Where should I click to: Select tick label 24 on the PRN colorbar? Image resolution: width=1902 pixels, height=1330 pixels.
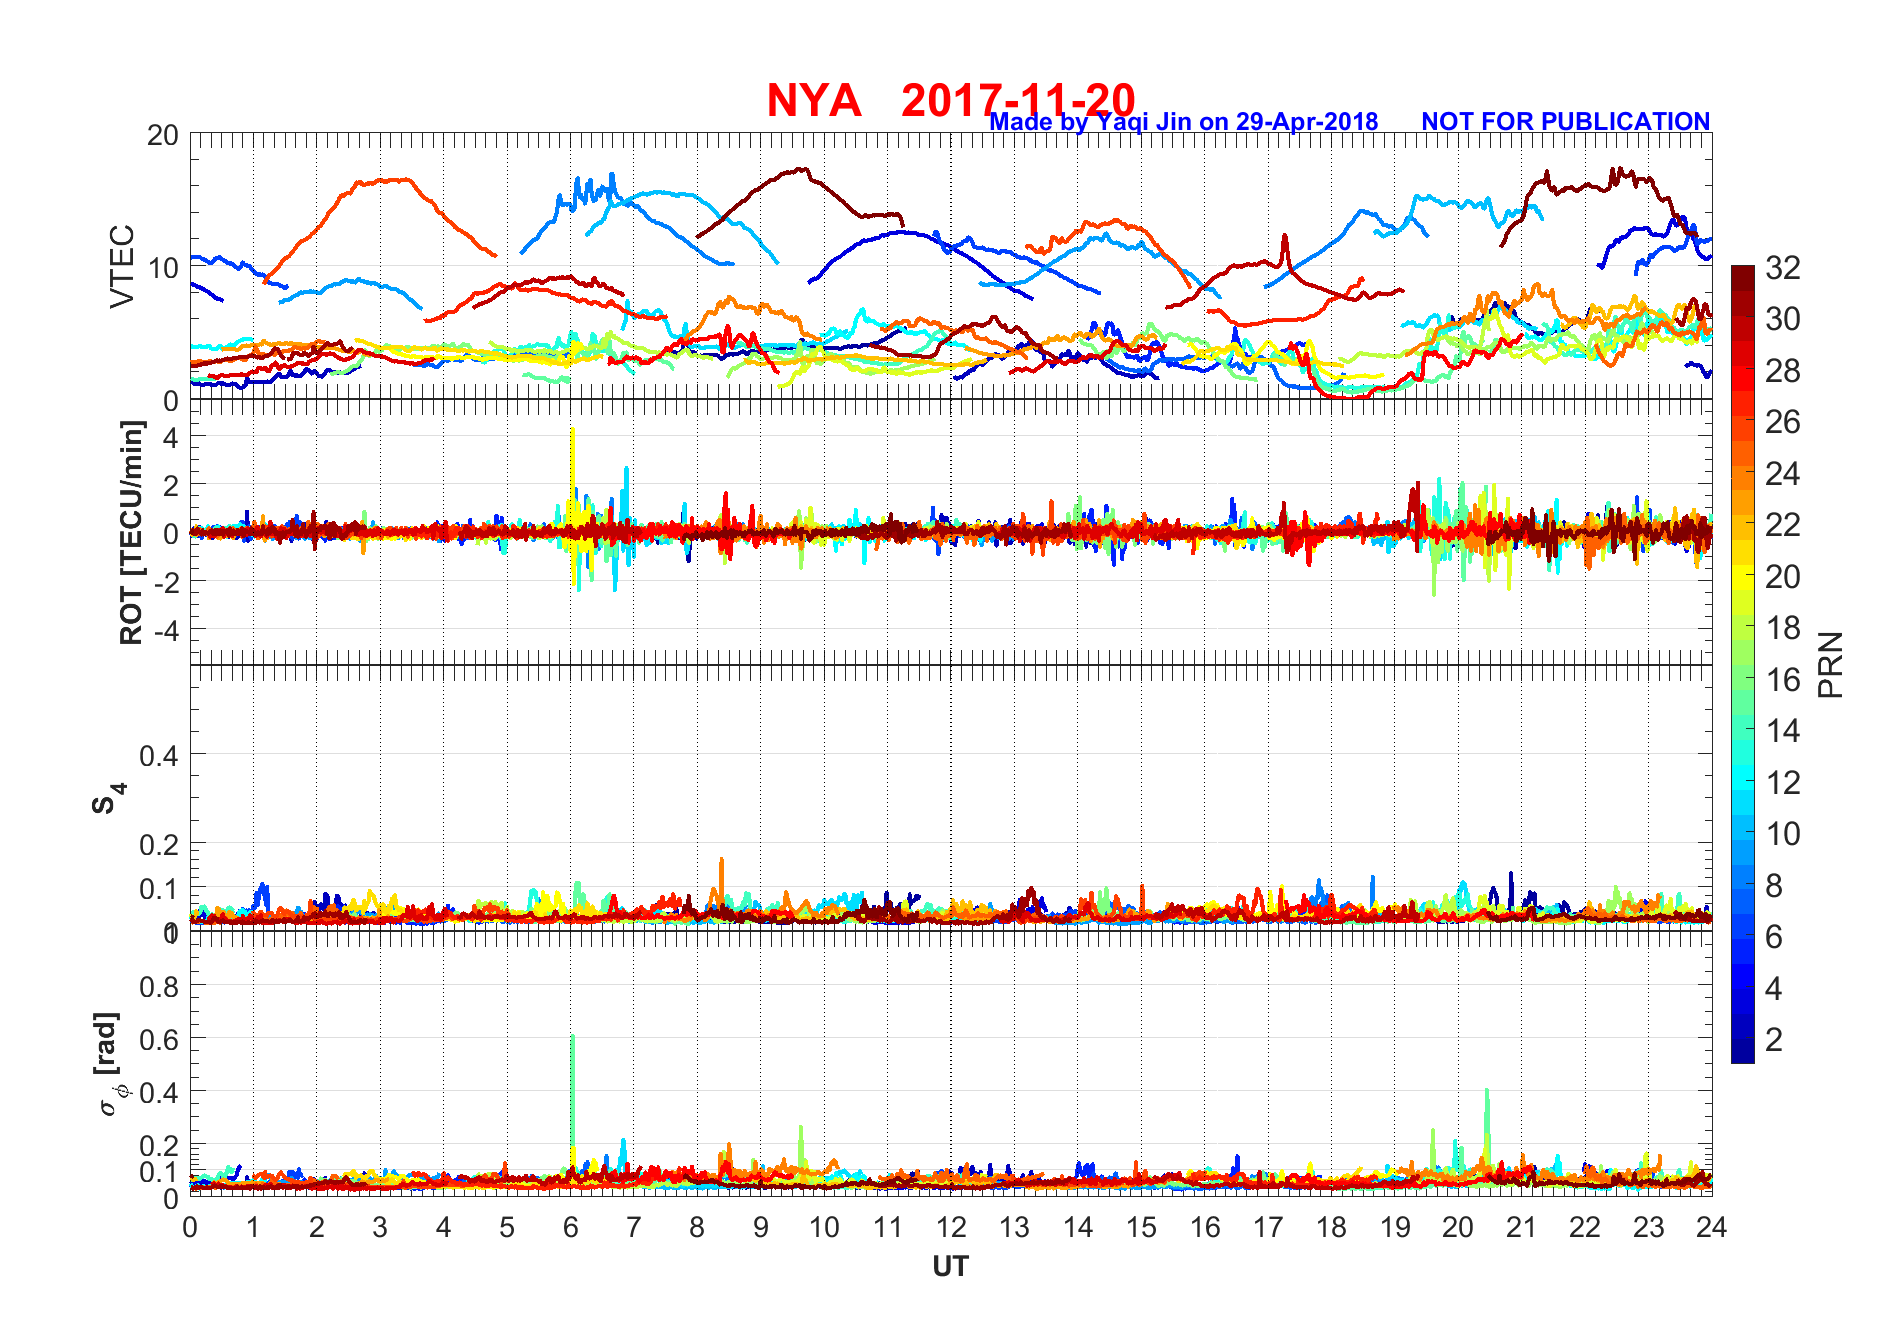1783,473
